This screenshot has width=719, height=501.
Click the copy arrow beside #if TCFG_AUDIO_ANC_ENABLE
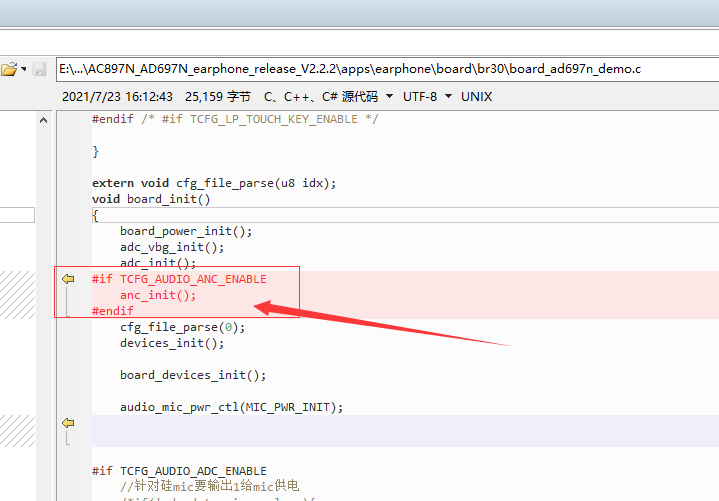(68, 279)
